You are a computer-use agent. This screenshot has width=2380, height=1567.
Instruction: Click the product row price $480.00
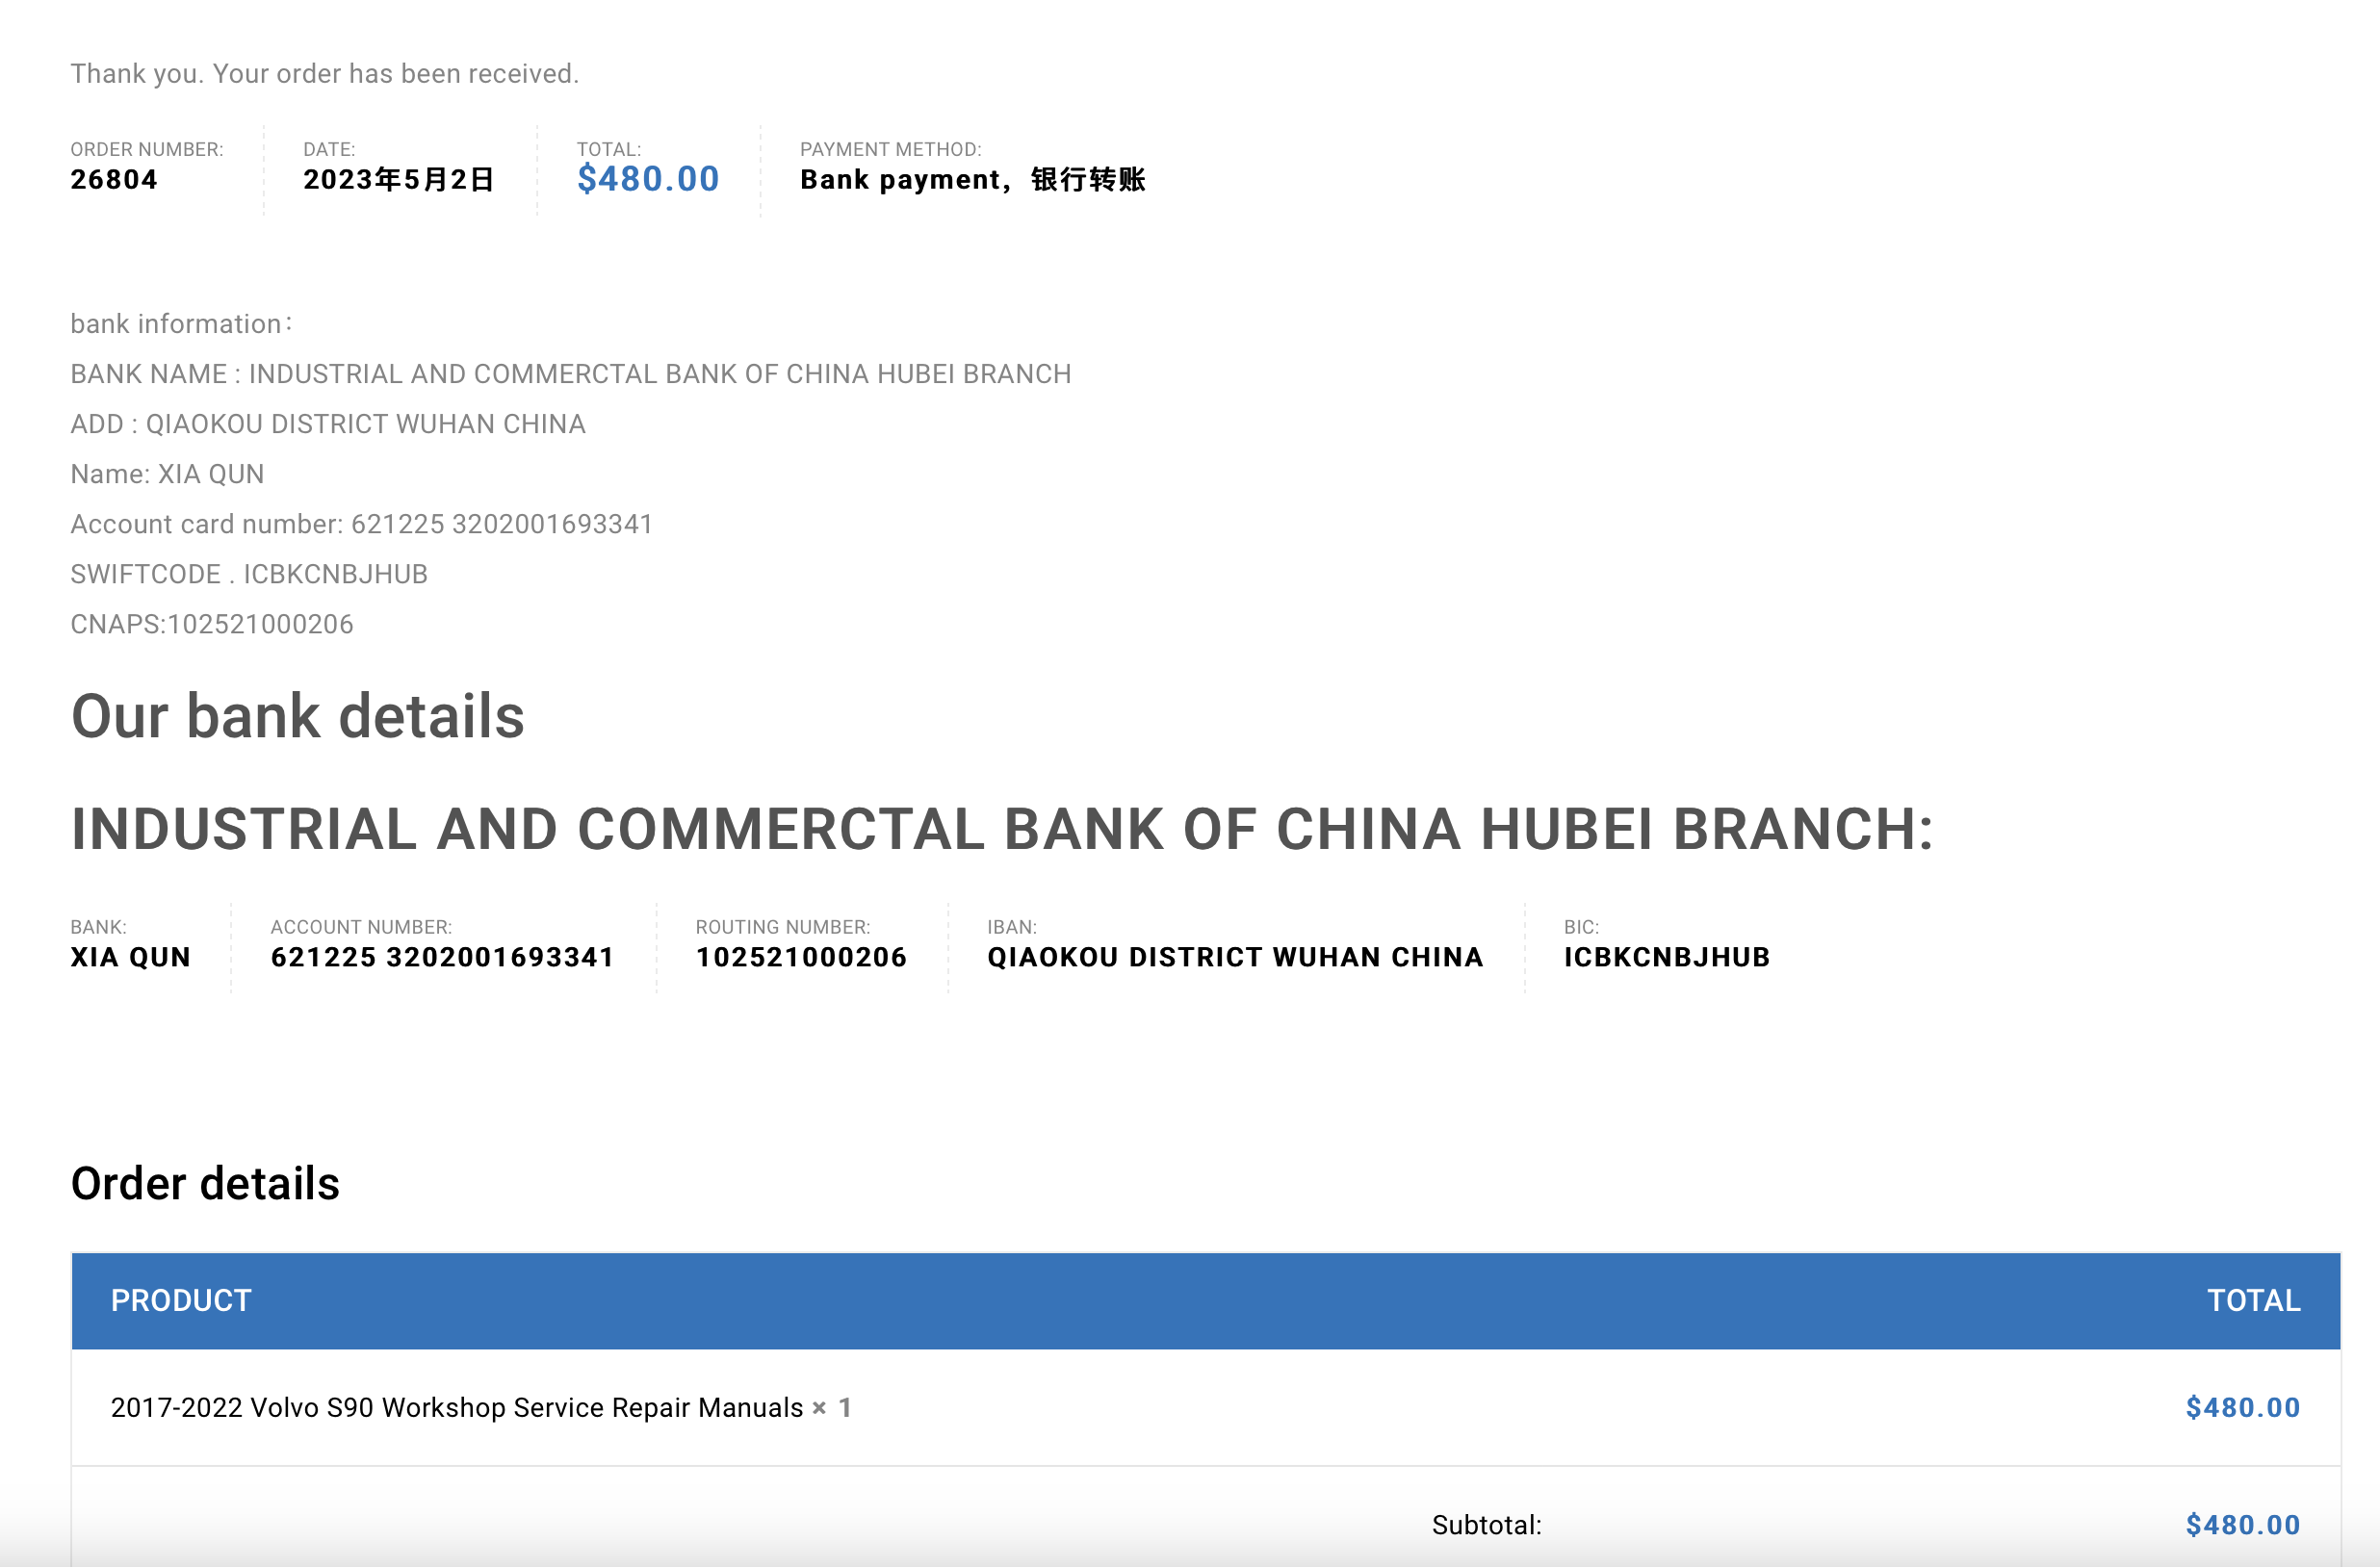(2243, 1408)
